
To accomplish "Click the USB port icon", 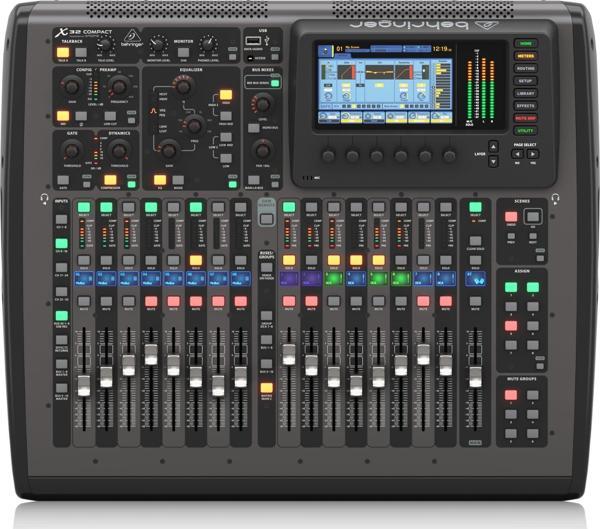I will tap(253, 40).
